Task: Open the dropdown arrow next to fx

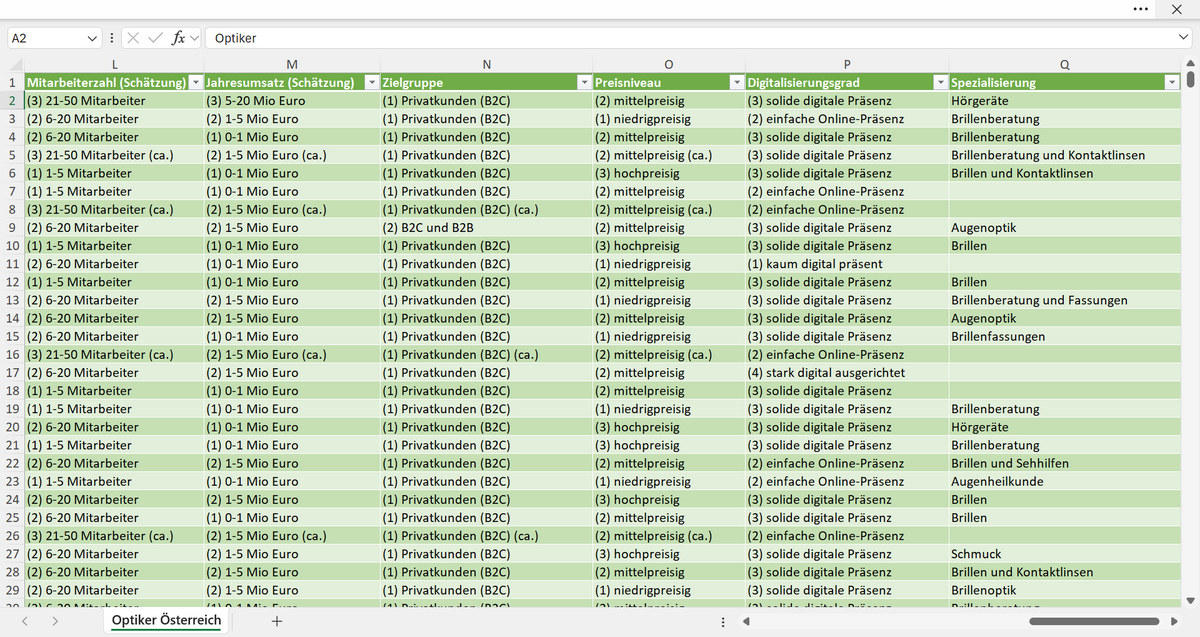Action: point(194,38)
